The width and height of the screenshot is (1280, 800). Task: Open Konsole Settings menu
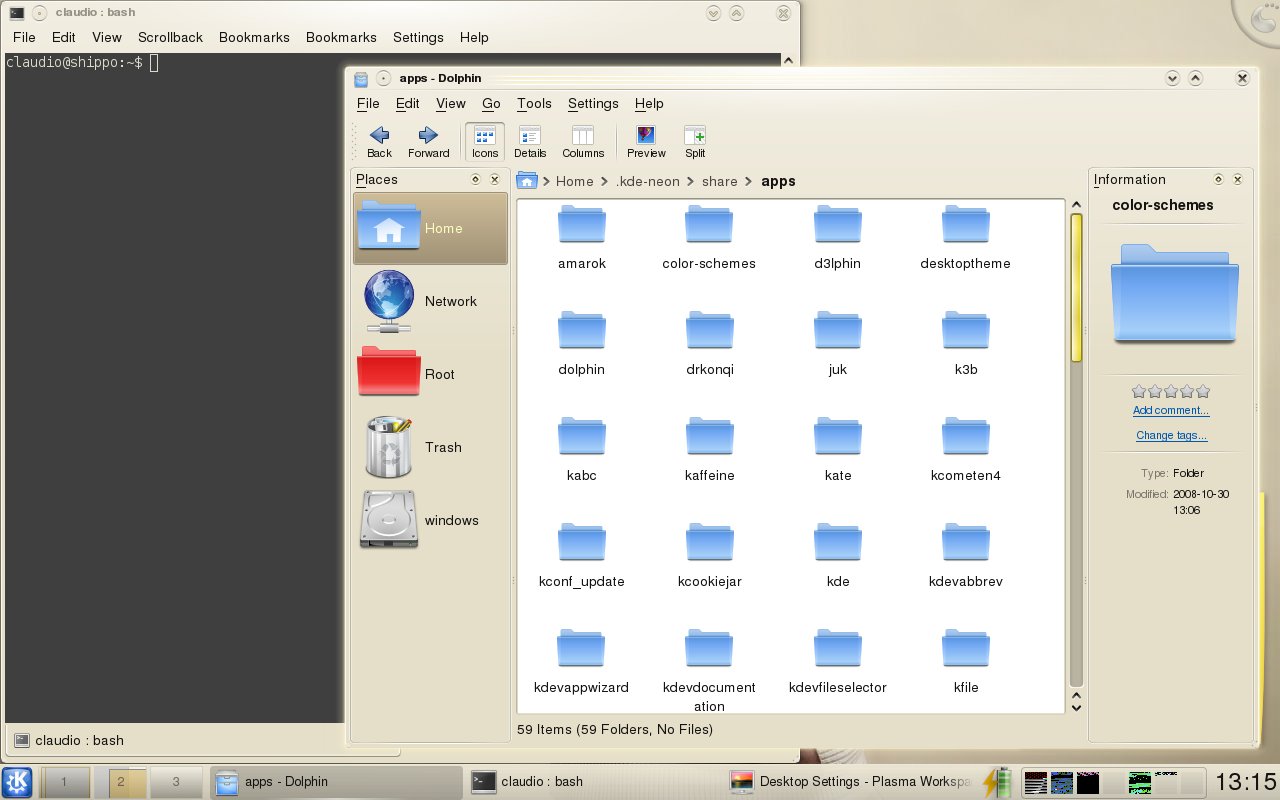[418, 37]
